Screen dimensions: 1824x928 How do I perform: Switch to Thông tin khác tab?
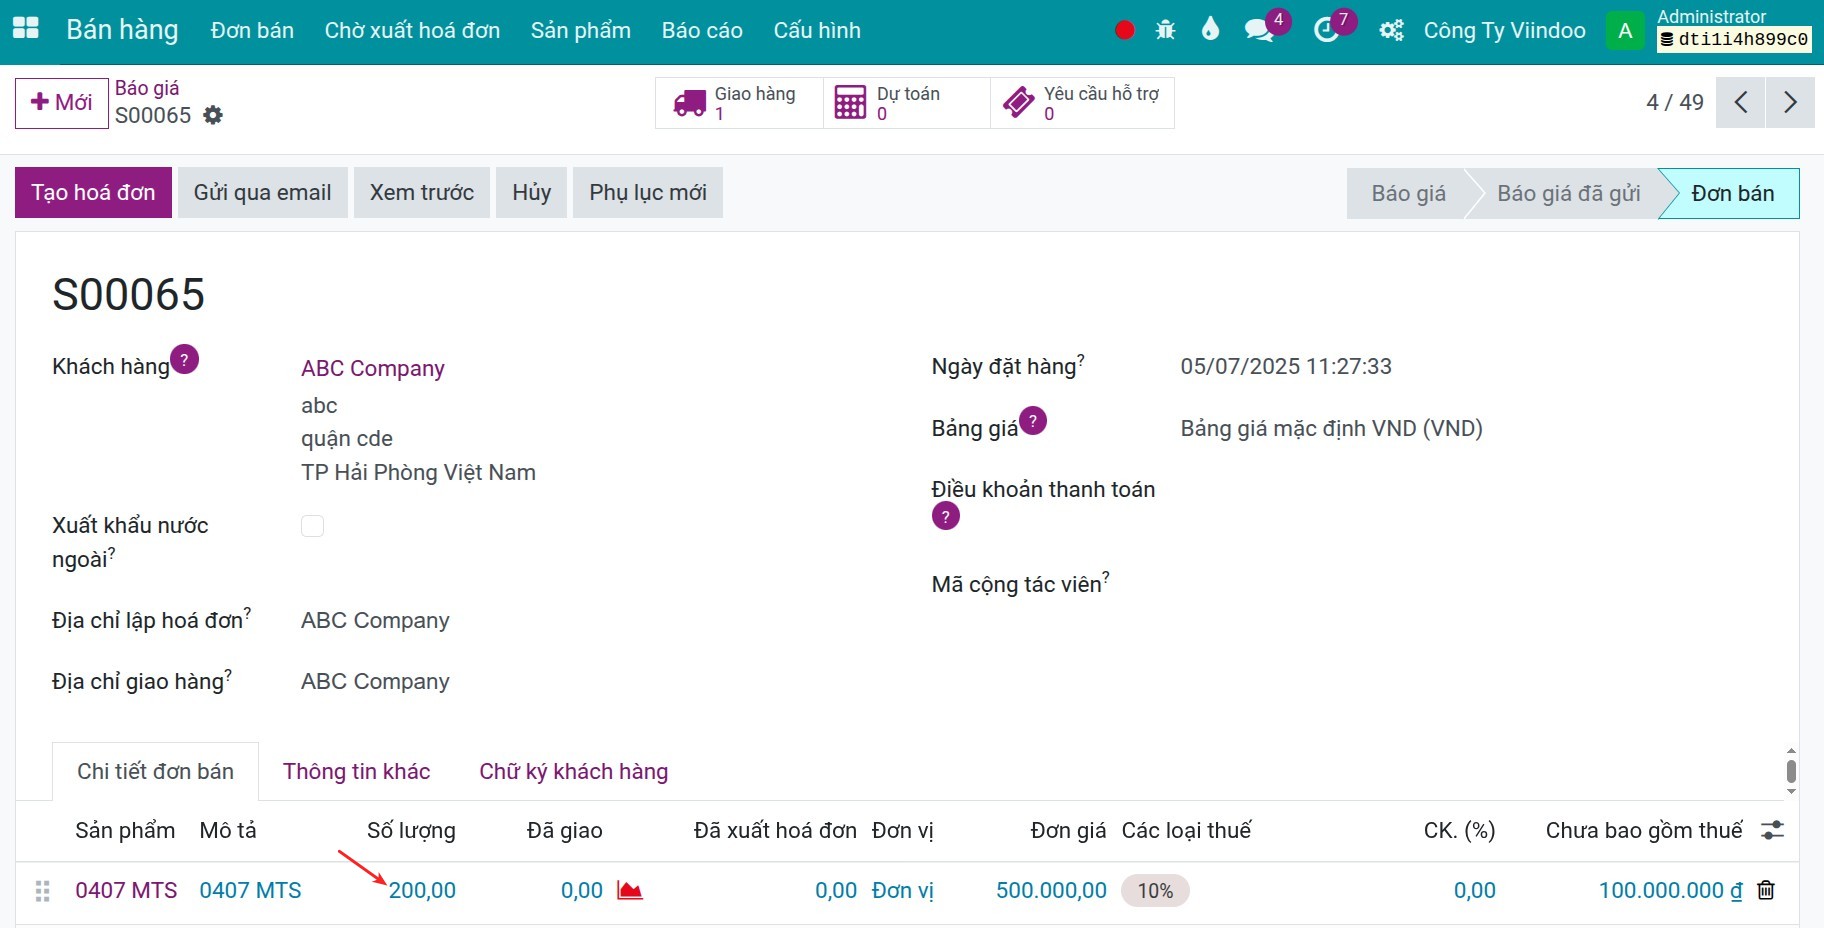coord(356,771)
